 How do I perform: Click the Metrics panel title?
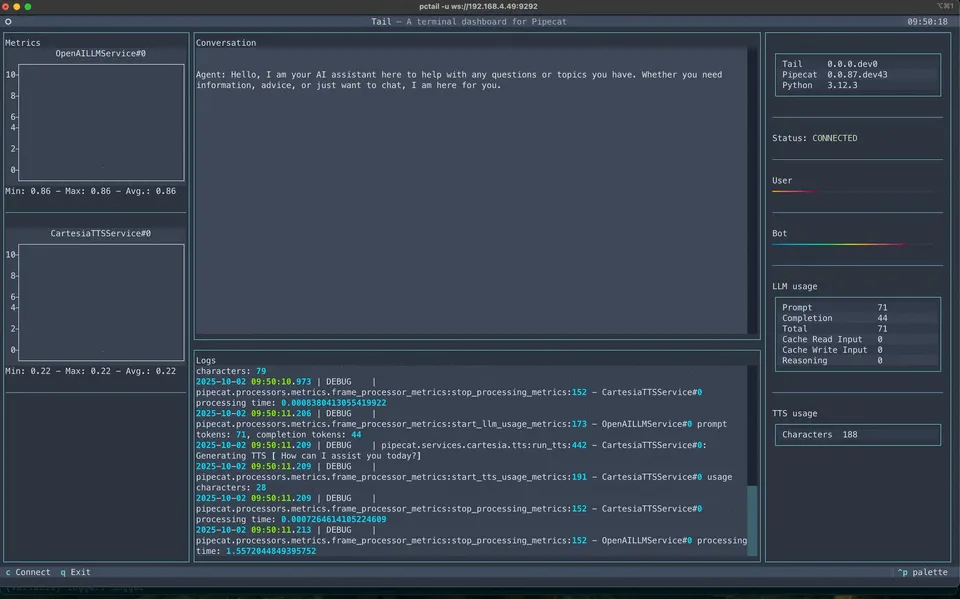click(x=23, y=43)
